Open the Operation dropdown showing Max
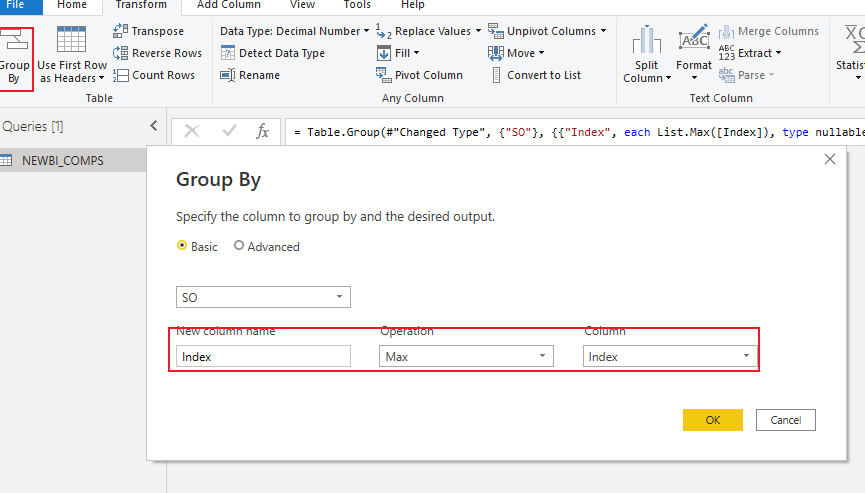Viewport: 865px width, 493px height. pos(466,356)
